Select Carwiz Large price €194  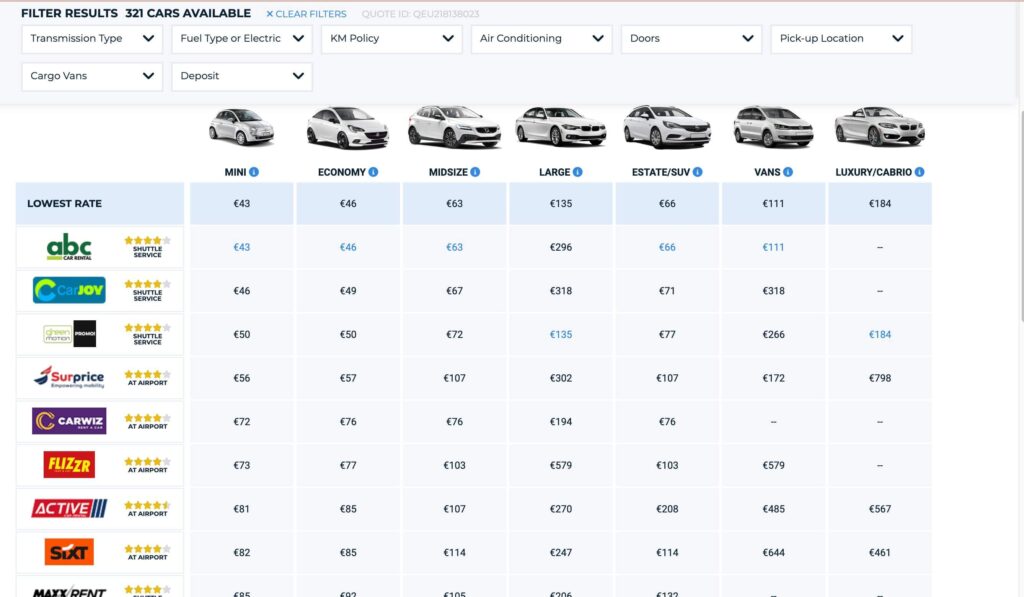click(561, 421)
